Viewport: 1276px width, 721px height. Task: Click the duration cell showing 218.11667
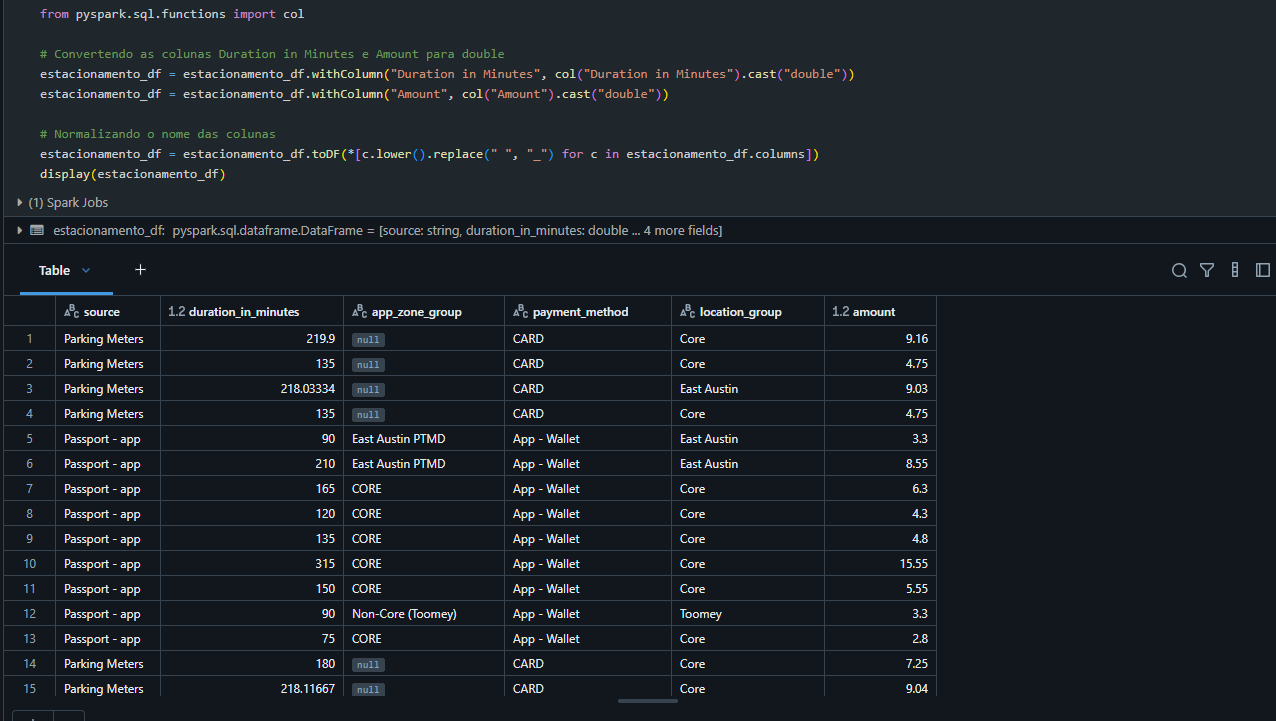point(252,689)
